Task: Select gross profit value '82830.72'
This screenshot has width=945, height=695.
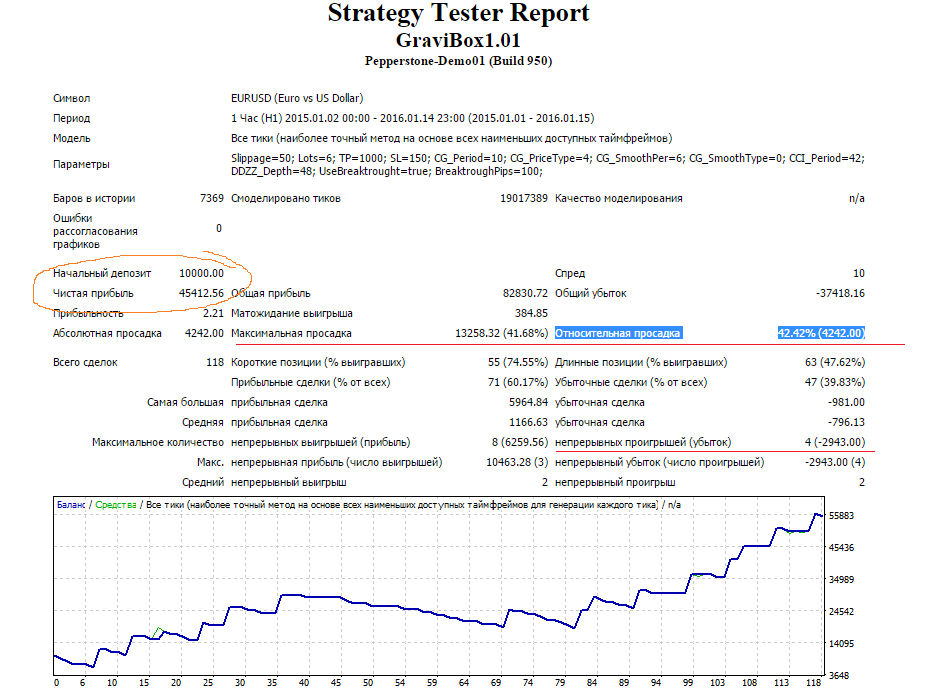Action: pos(525,293)
